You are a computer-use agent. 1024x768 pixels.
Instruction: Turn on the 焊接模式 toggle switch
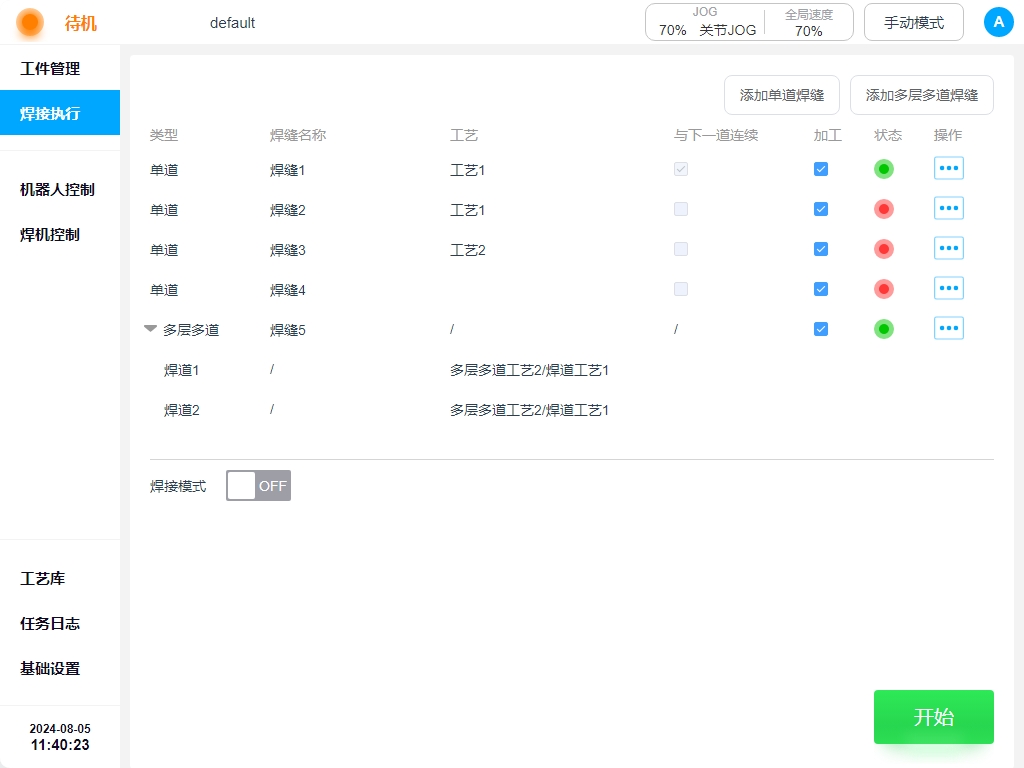click(258, 486)
